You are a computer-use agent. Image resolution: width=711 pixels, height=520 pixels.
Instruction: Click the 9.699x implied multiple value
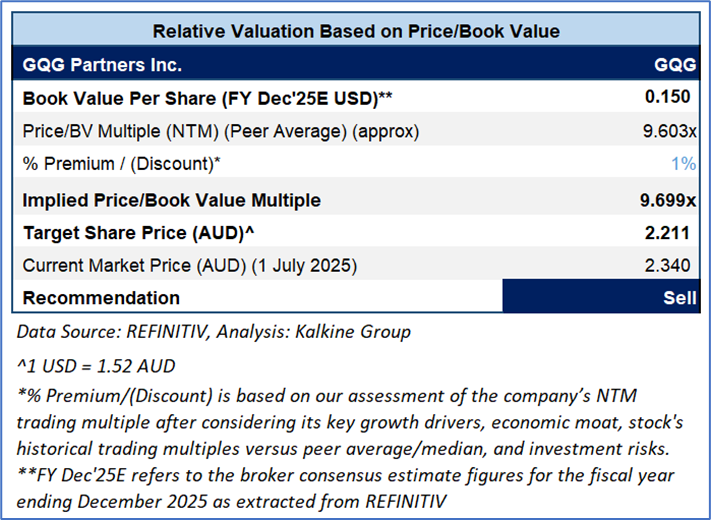coord(670,200)
